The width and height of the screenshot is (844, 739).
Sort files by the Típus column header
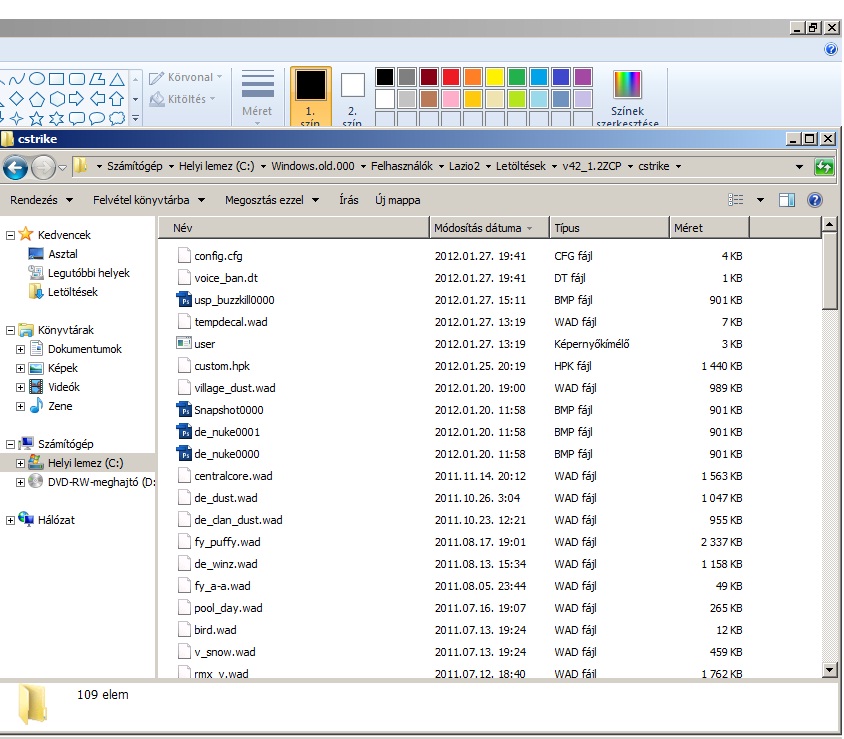[609, 228]
